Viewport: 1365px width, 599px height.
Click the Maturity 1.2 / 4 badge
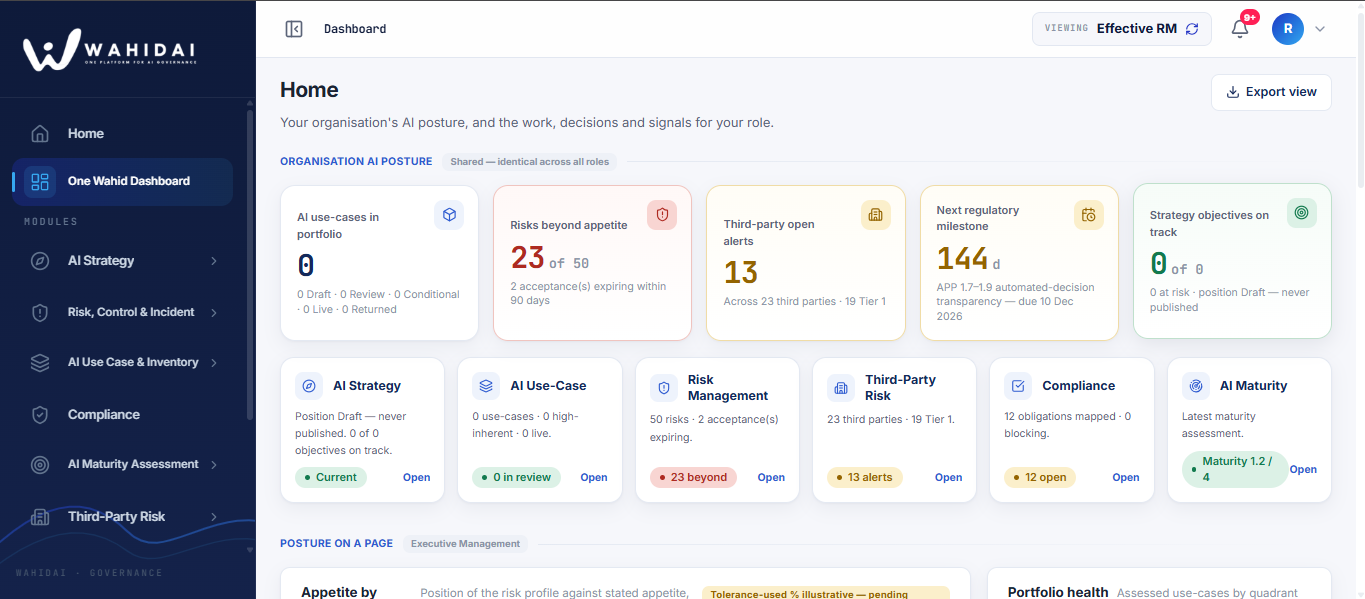(x=1235, y=470)
